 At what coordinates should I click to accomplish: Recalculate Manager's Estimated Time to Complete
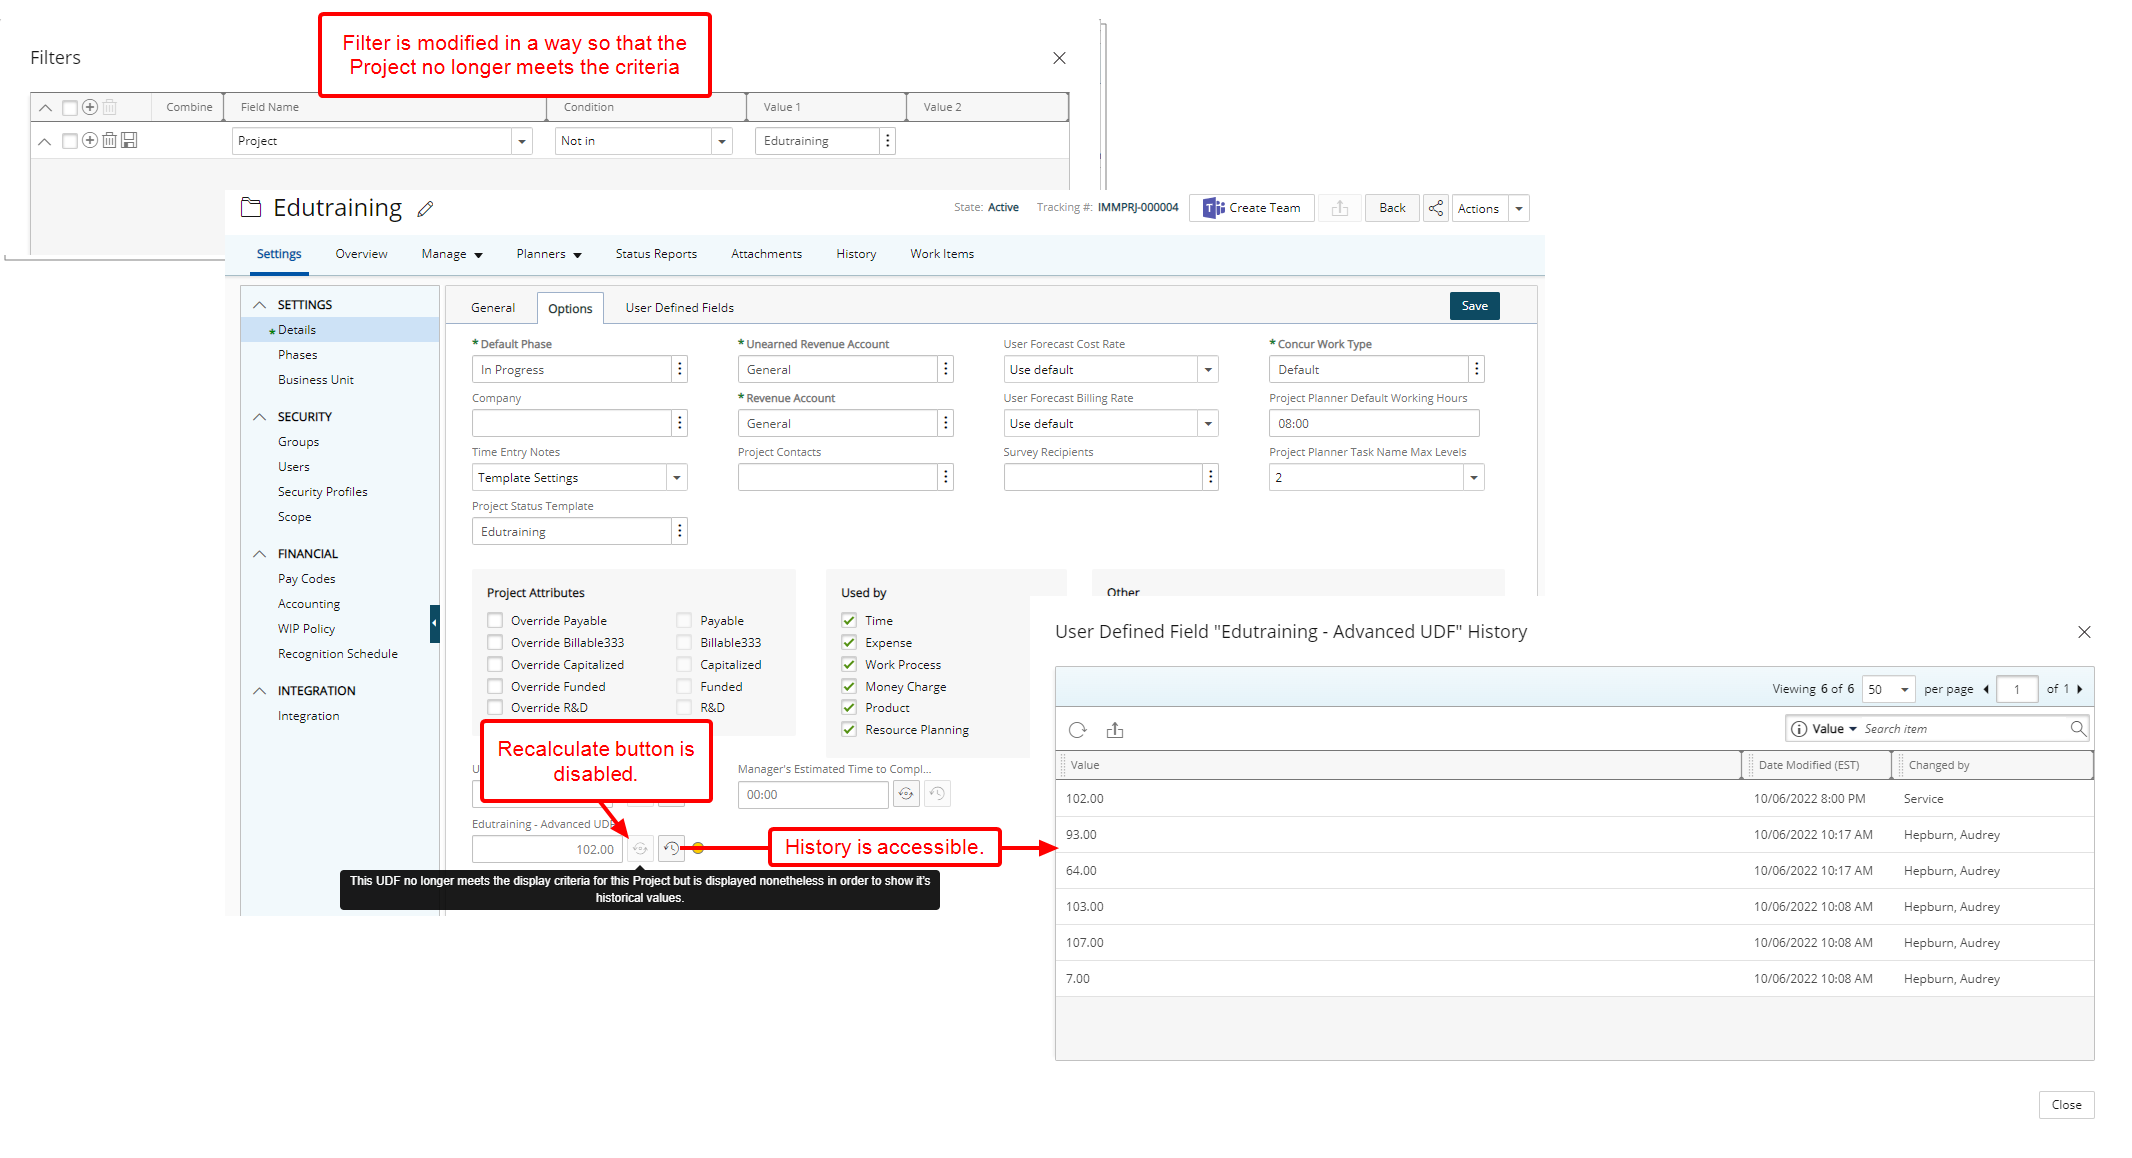coord(906,794)
